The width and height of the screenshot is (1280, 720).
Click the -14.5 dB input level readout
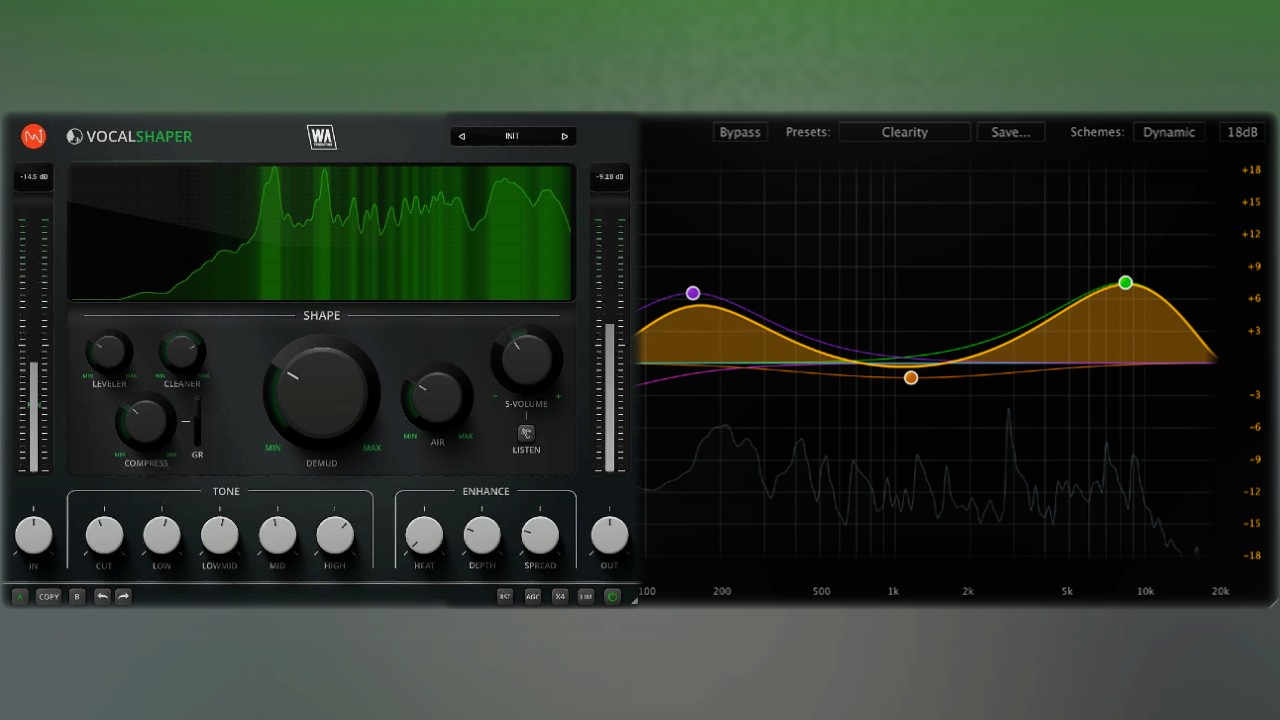pos(34,177)
